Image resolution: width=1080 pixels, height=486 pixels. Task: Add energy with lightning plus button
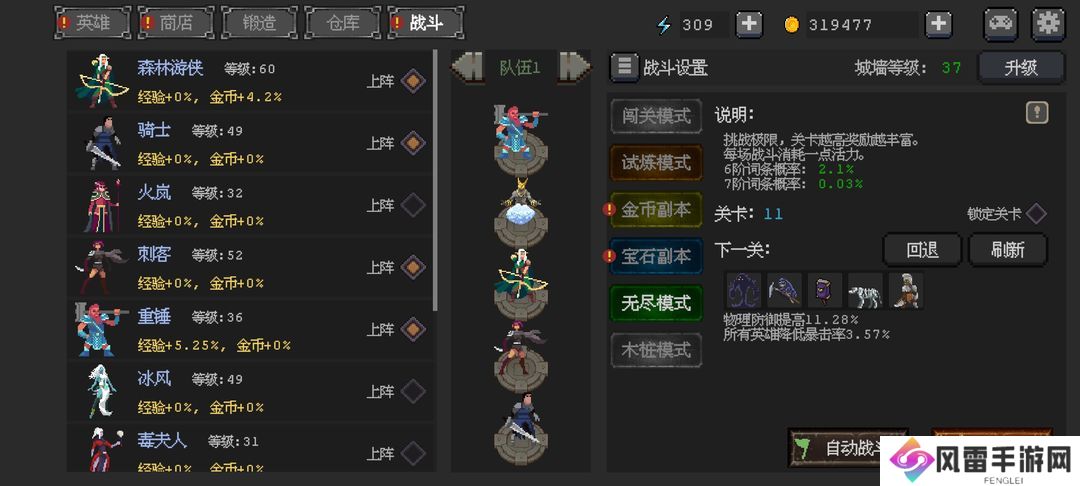pyautogui.click(x=749, y=25)
